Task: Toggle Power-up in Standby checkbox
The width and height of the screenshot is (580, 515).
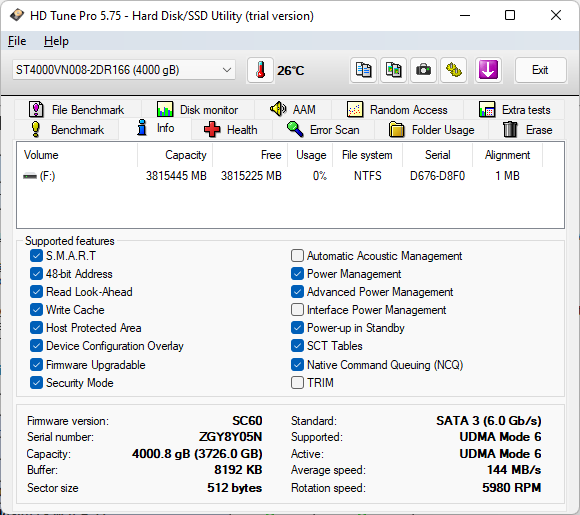Action: [x=297, y=328]
